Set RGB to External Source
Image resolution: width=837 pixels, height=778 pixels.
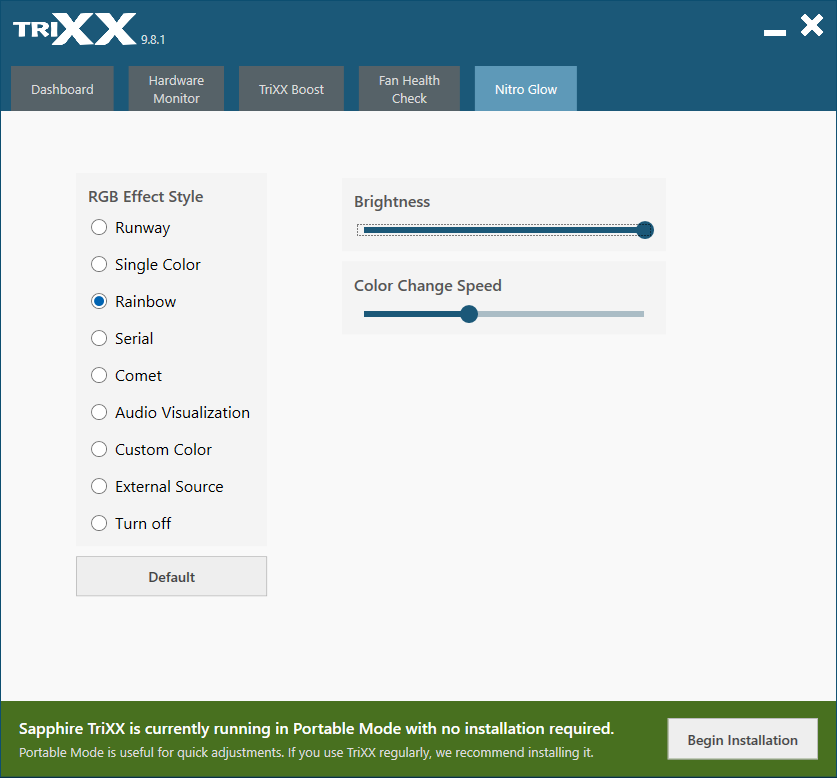tap(99, 486)
